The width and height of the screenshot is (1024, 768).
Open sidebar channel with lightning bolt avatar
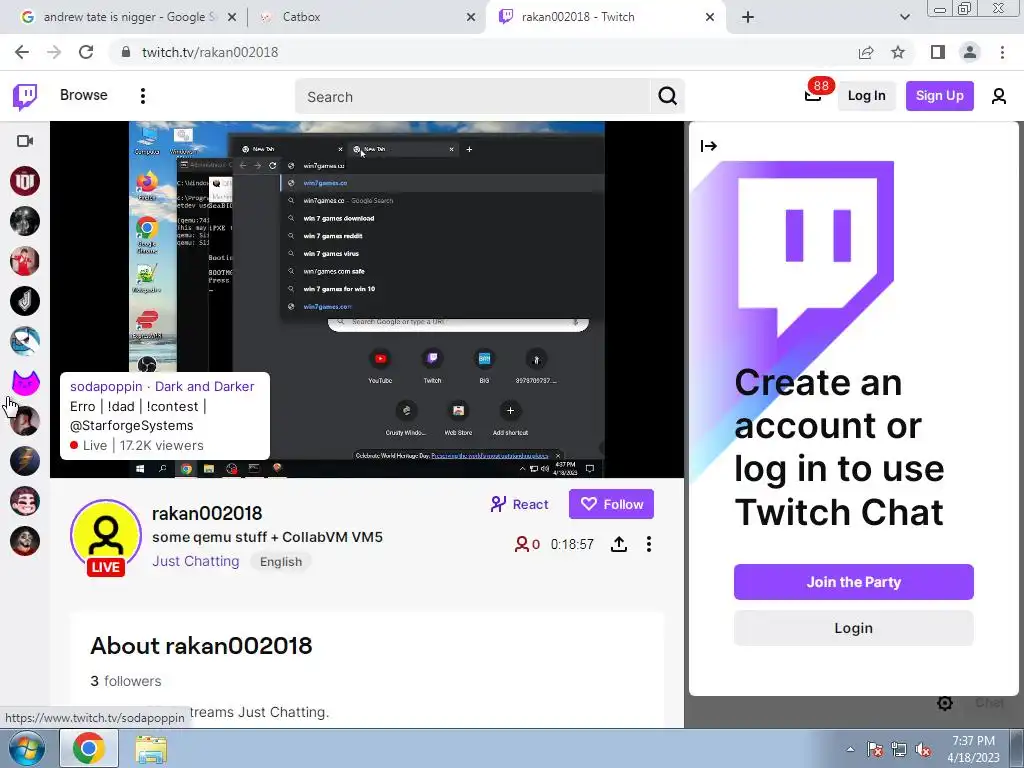coord(25,461)
